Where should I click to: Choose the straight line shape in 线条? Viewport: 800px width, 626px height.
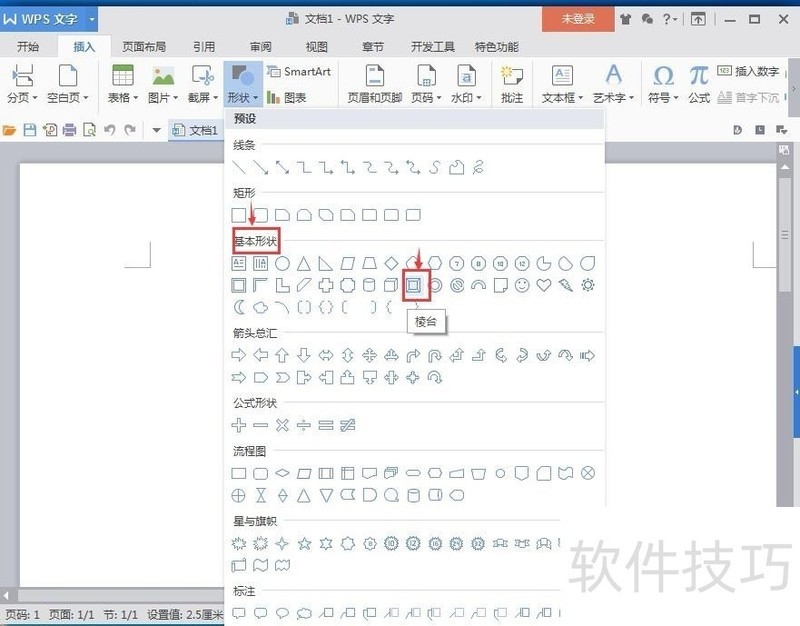coord(239,167)
